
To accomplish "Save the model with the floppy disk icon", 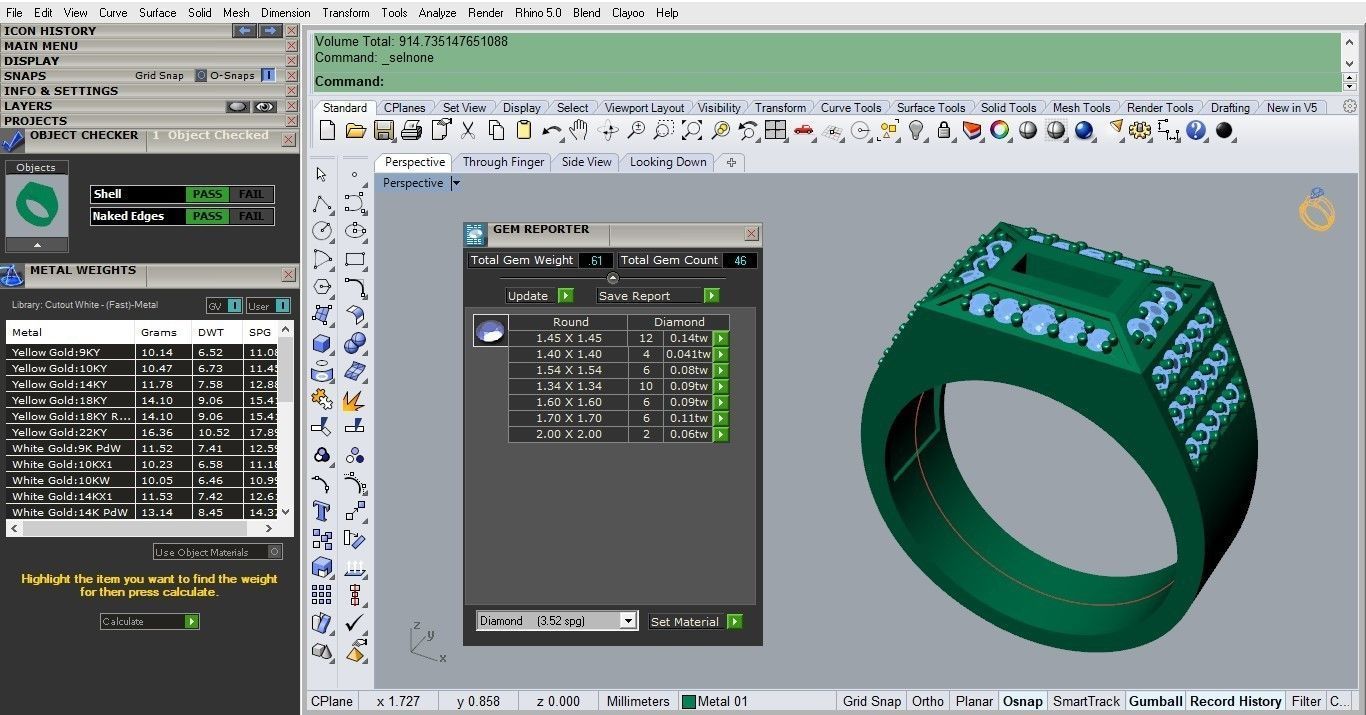I will (383, 130).
